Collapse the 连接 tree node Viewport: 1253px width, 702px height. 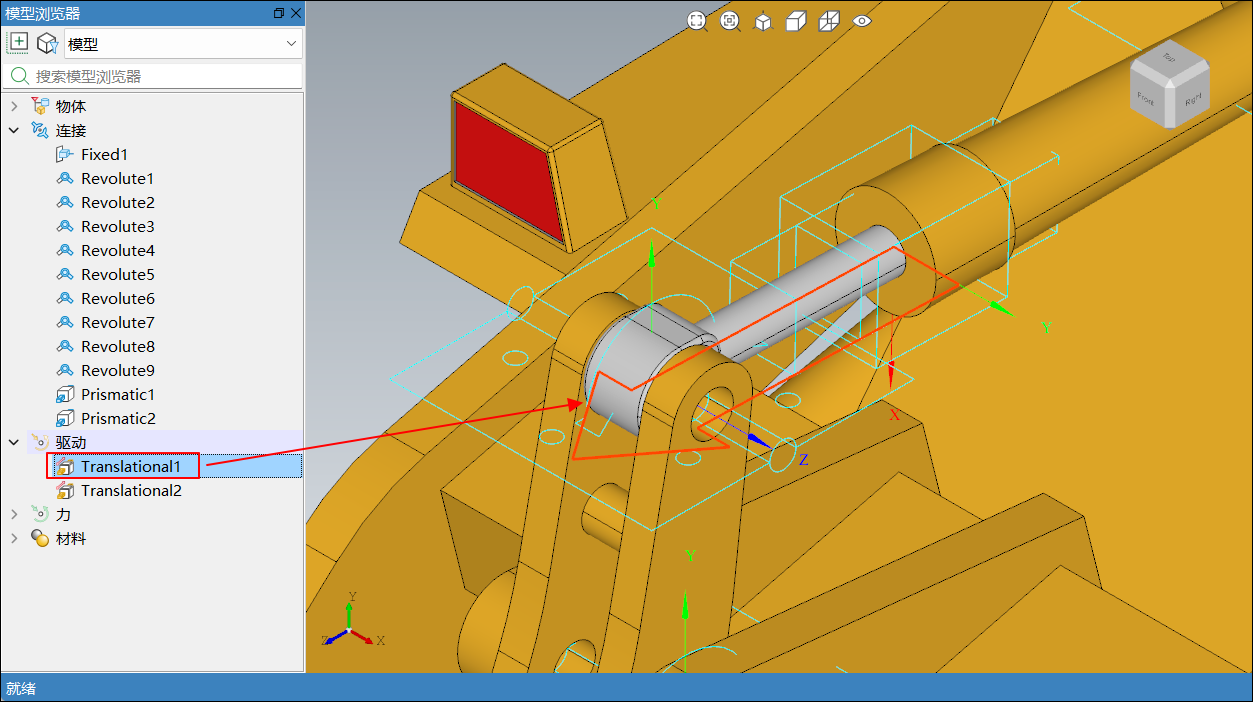click(14, 130)
